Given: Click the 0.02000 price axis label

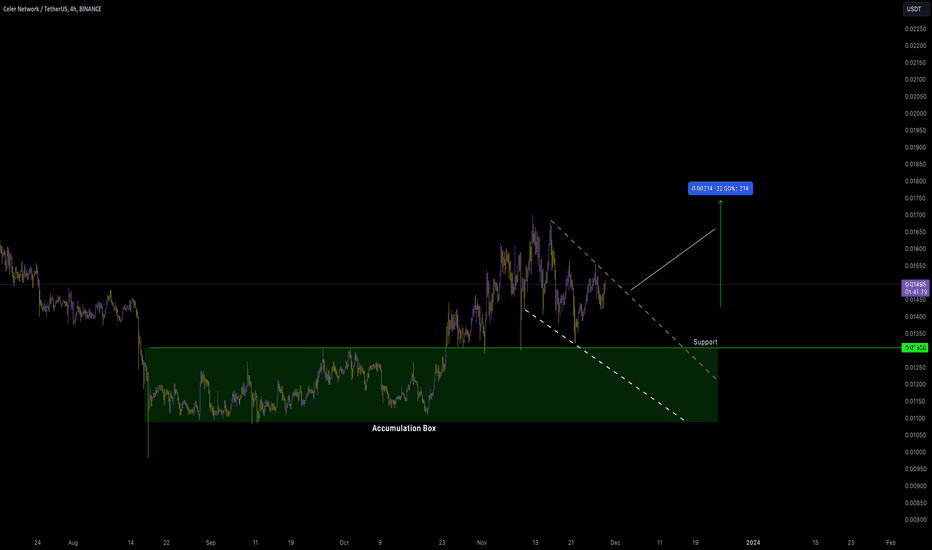Looking at the screenshot, I should (915, 114).
